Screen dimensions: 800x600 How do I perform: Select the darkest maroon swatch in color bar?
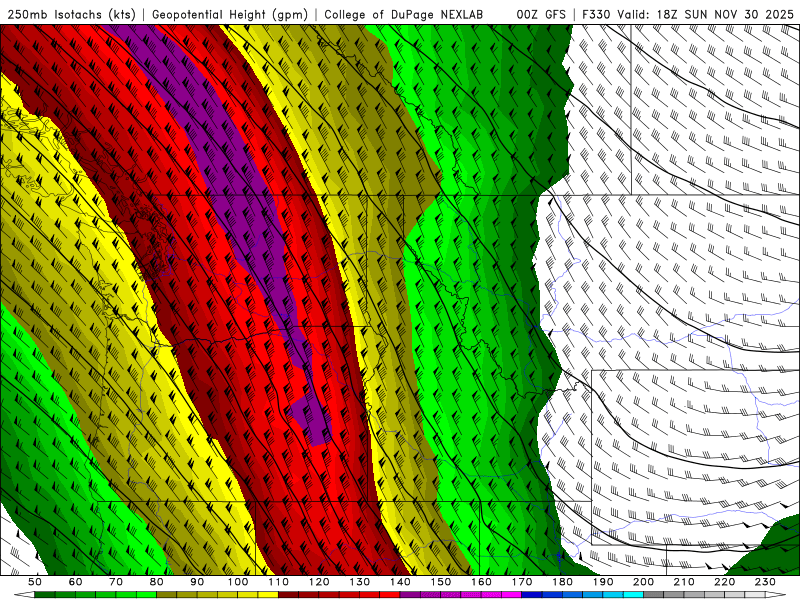point(288,594)
